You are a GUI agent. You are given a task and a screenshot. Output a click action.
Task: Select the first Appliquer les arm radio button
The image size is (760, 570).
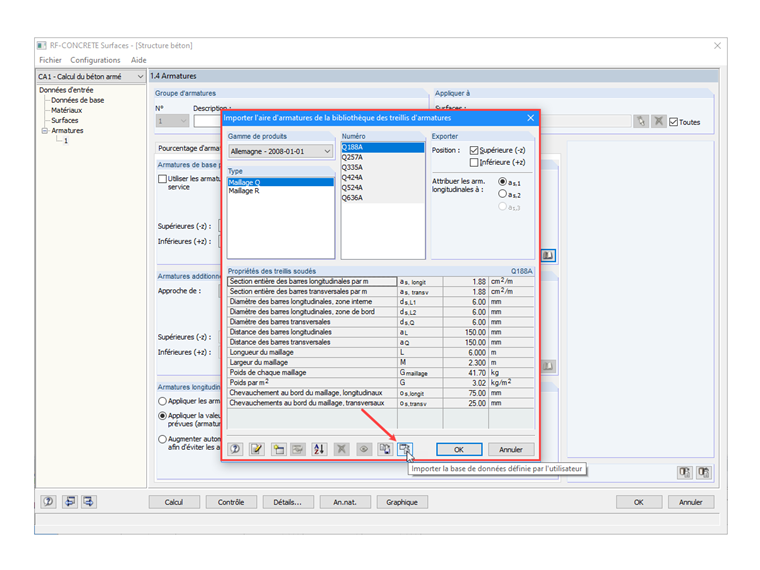click(x=162, y=401)
